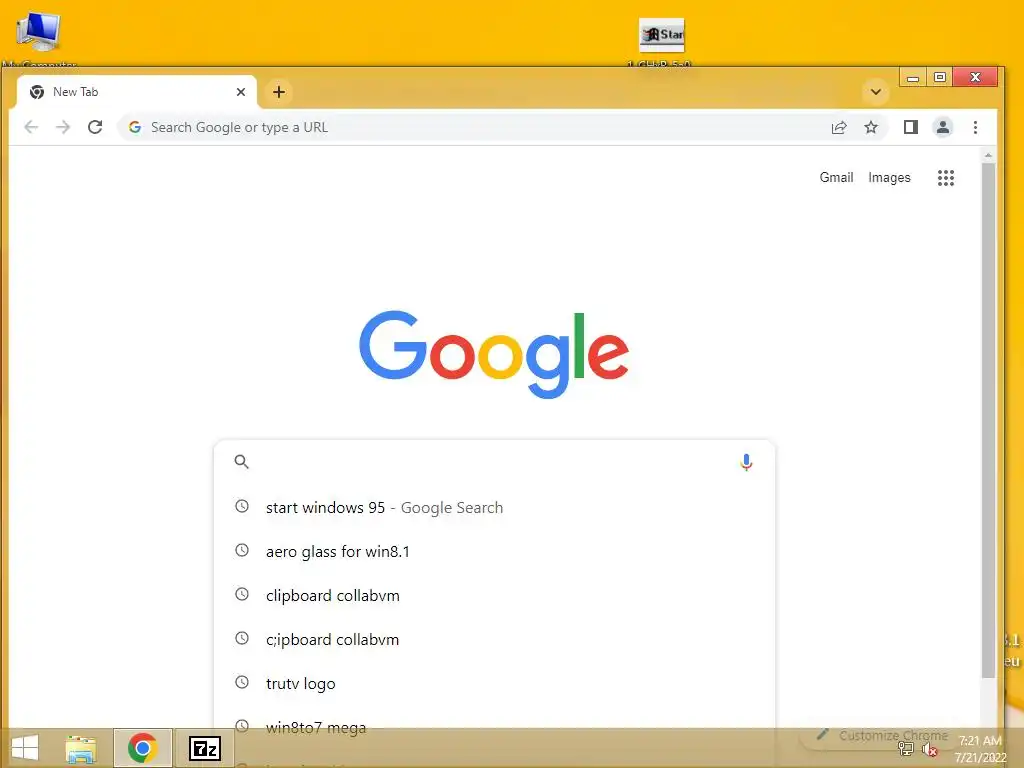
Task: Bookmark this tab with the star icon
Action: (871, 127)
